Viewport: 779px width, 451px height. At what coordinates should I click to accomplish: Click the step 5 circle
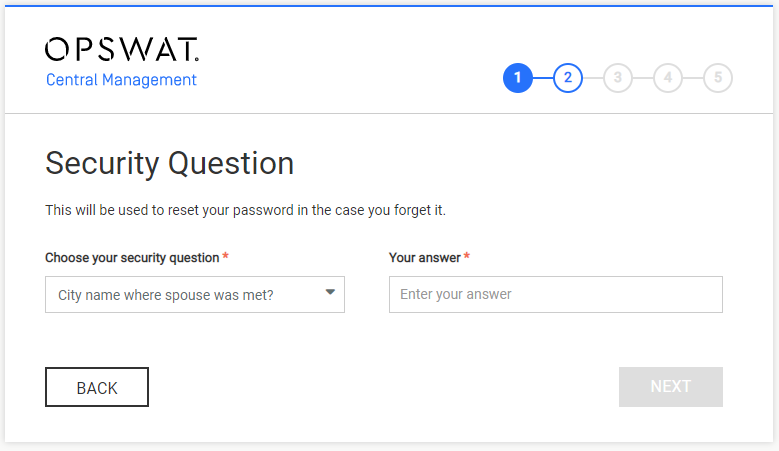(718, 78)
